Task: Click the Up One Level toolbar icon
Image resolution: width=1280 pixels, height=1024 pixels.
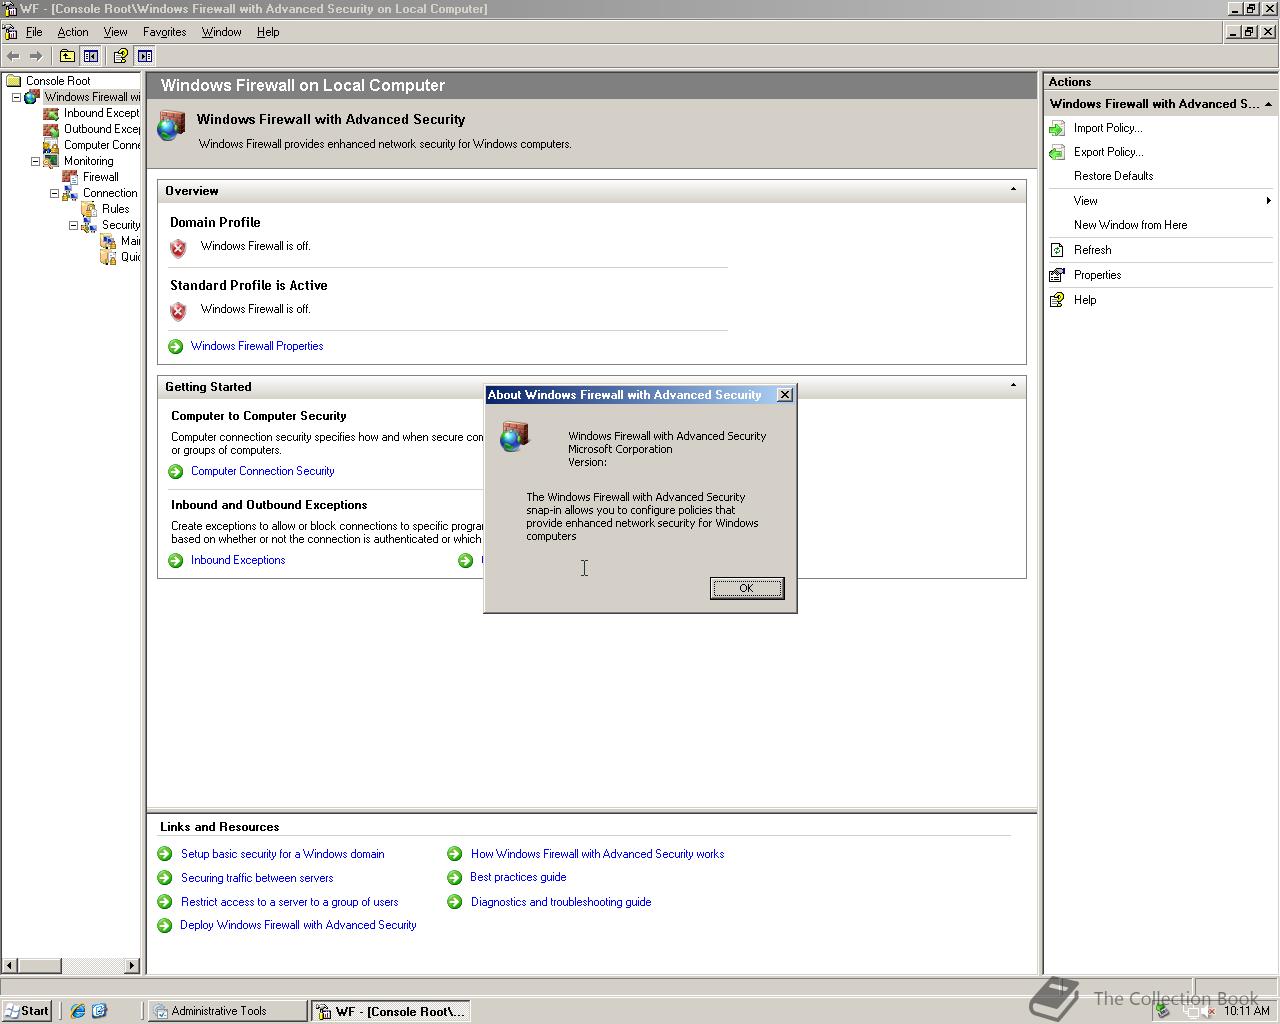Action: (x=67, y=56)
